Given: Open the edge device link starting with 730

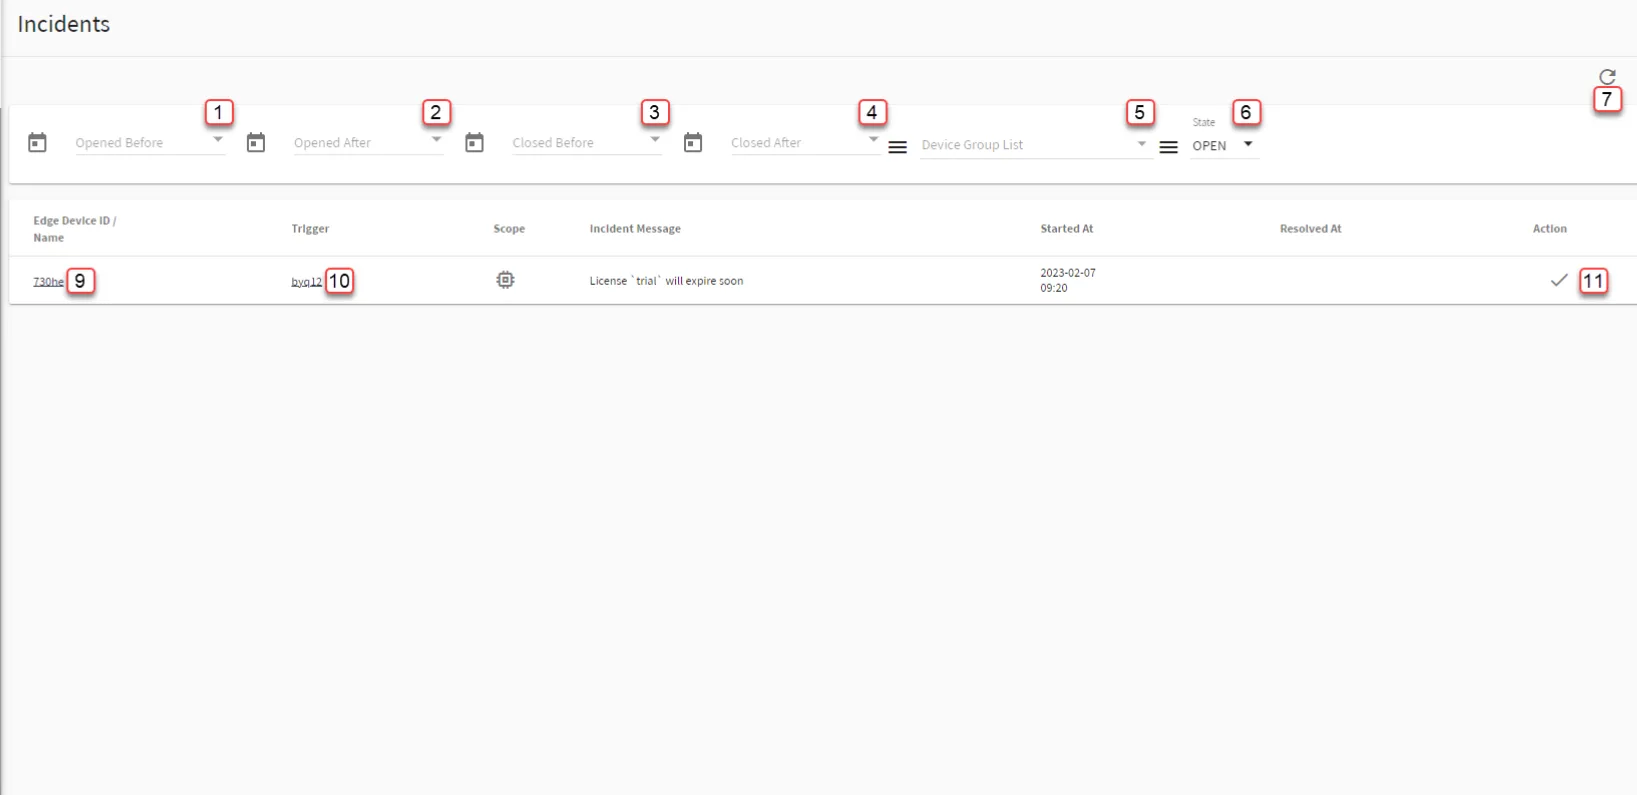Looking at the screenshot, I should tap(48, 282).
